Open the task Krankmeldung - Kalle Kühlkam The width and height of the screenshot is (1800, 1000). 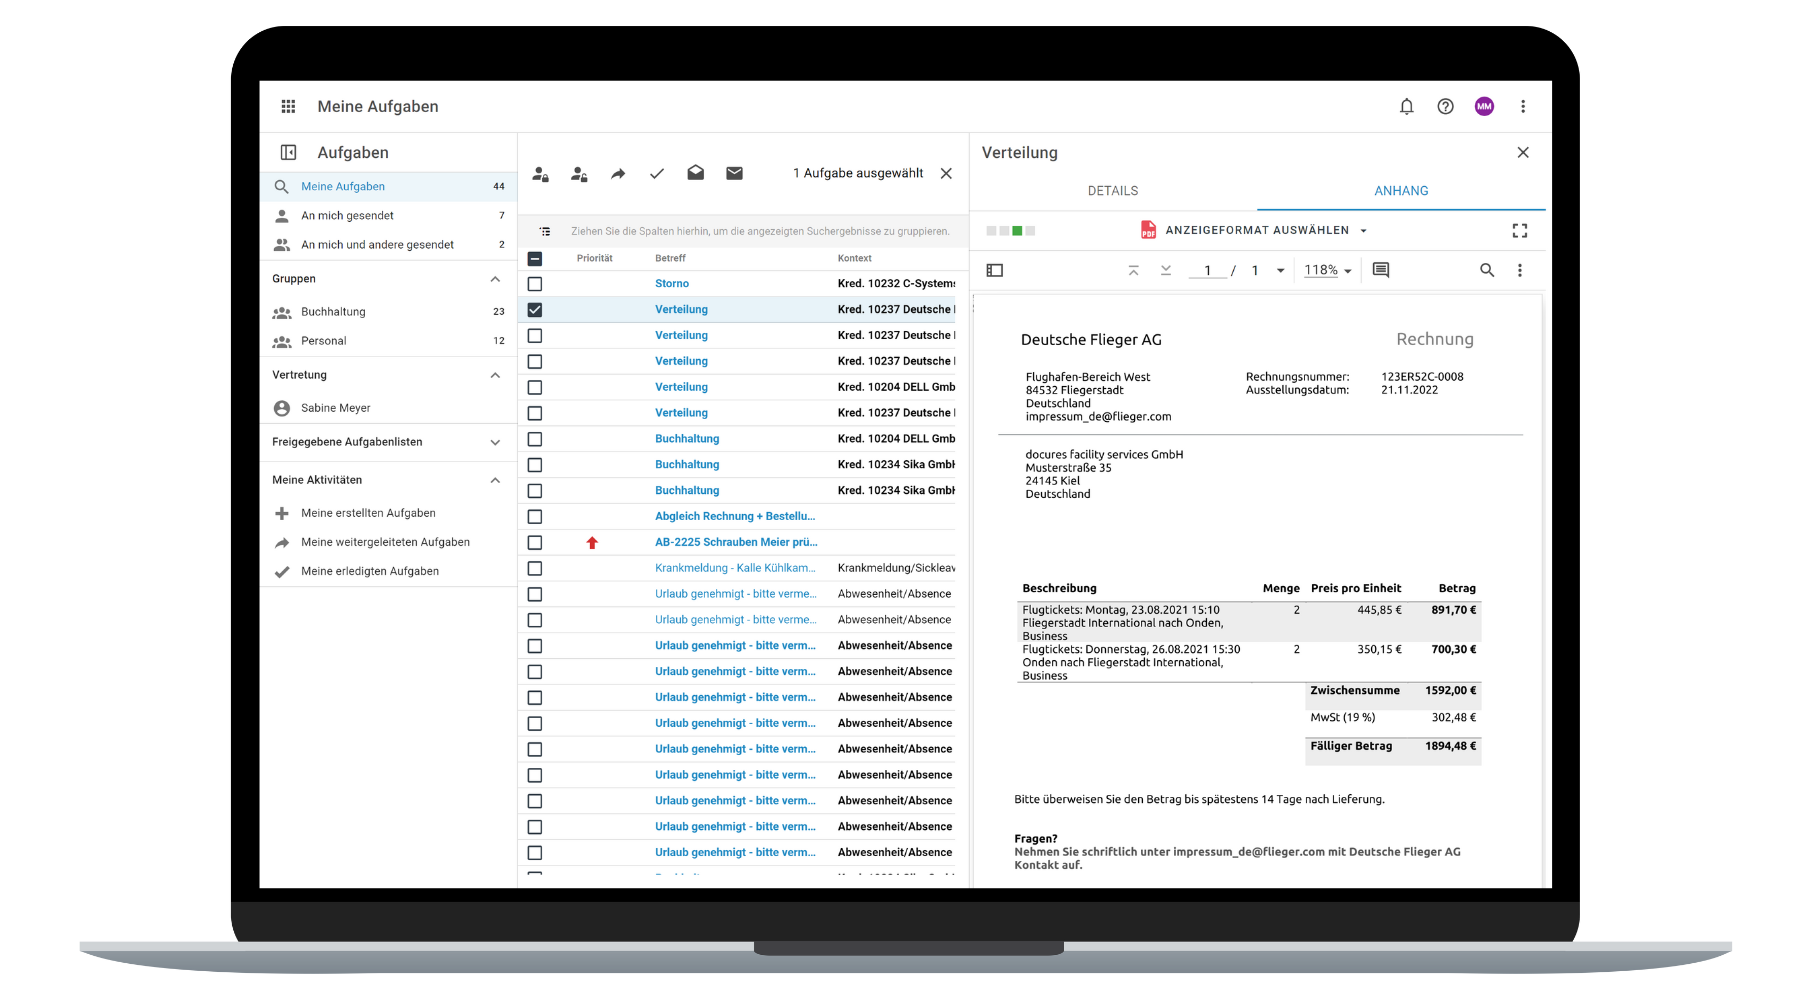(x=735, y=567)
